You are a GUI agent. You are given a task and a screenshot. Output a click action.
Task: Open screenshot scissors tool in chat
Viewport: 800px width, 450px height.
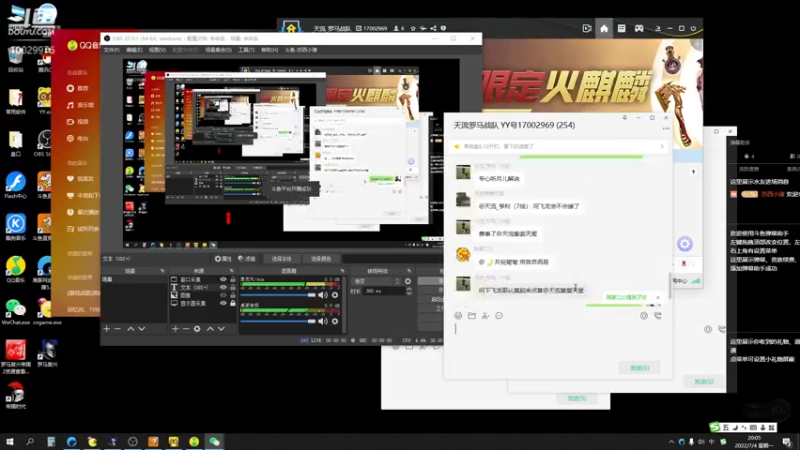[x=485, y=316]
